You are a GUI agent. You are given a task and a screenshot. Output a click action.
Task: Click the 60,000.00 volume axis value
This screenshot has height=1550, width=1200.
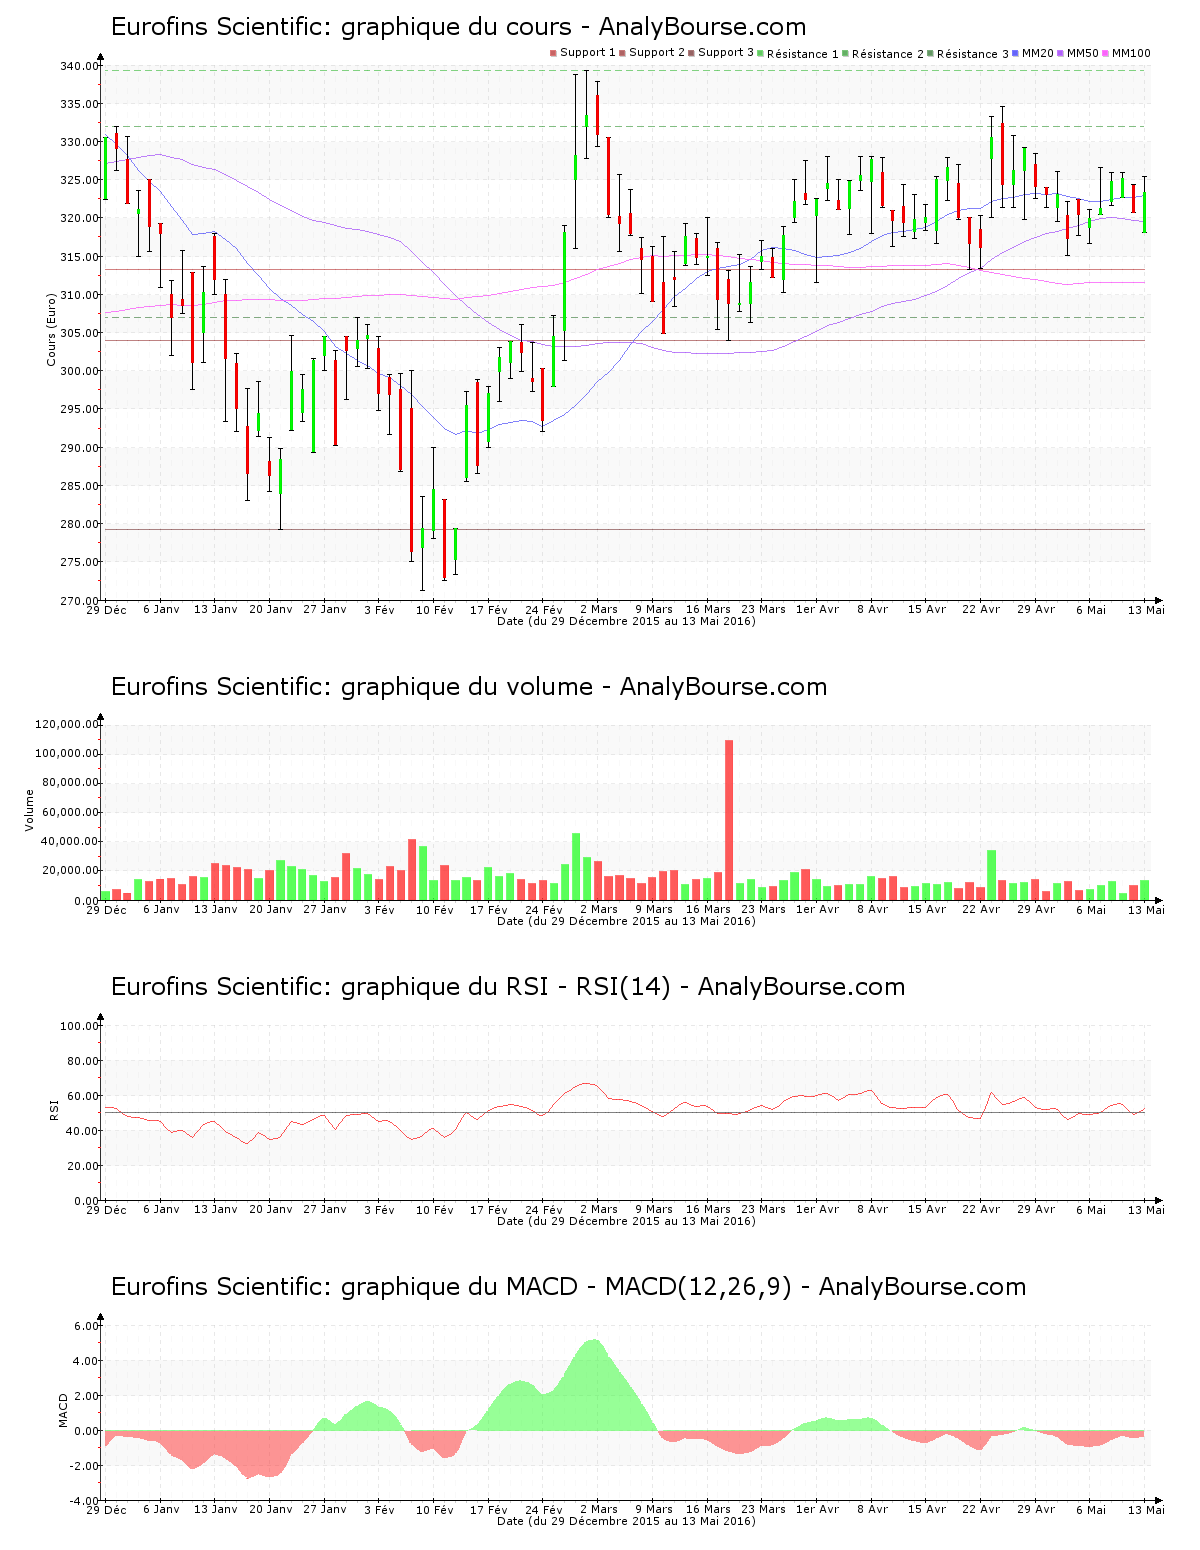(70, 812)
